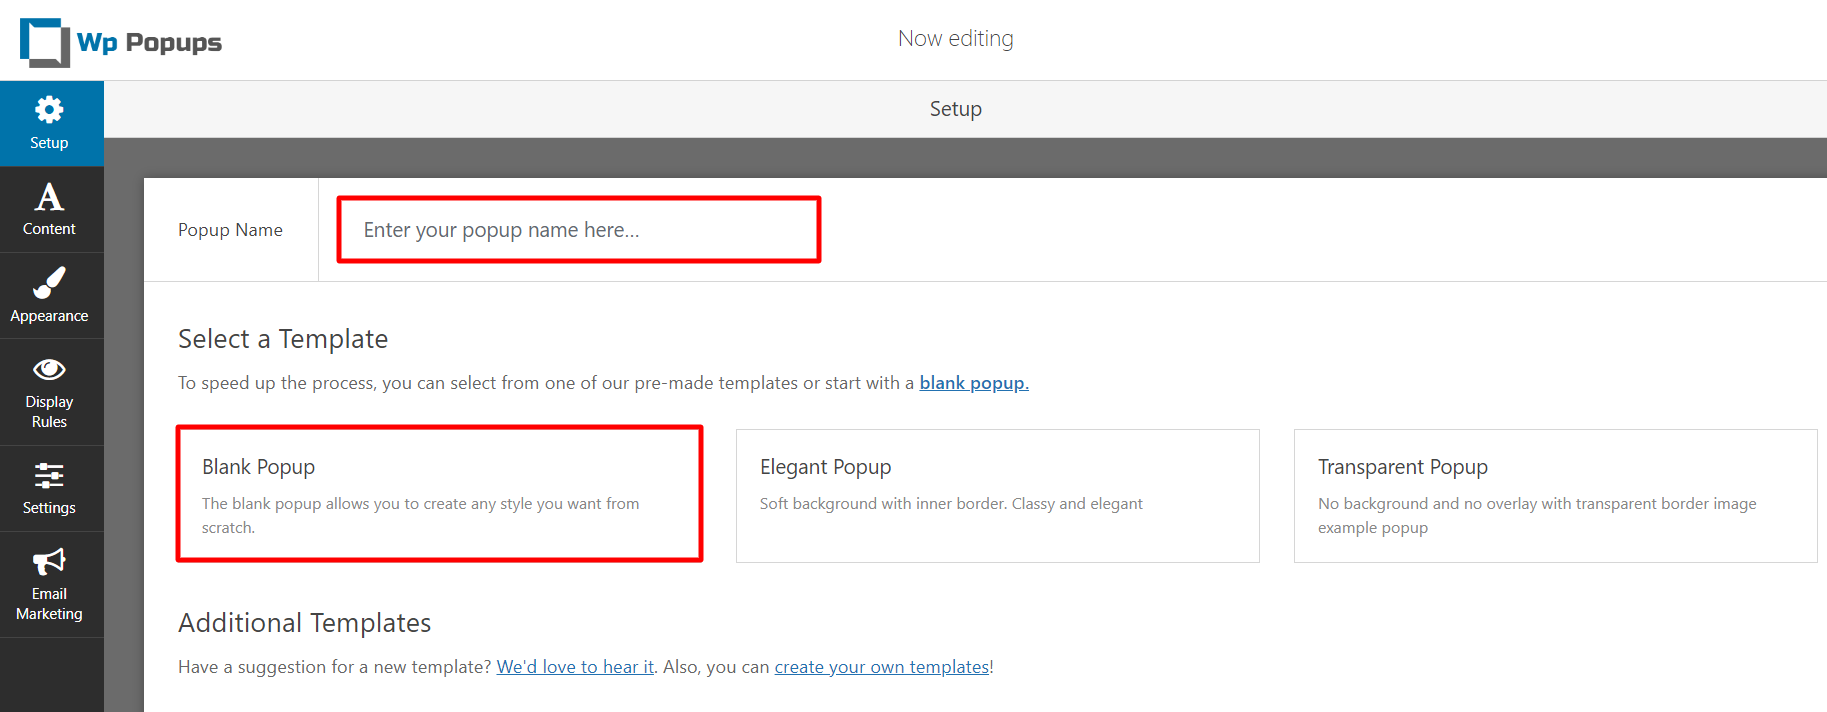Screen dimensions: 1827x712
Task: Click the Popup Name label
Action: pos(230,230)
